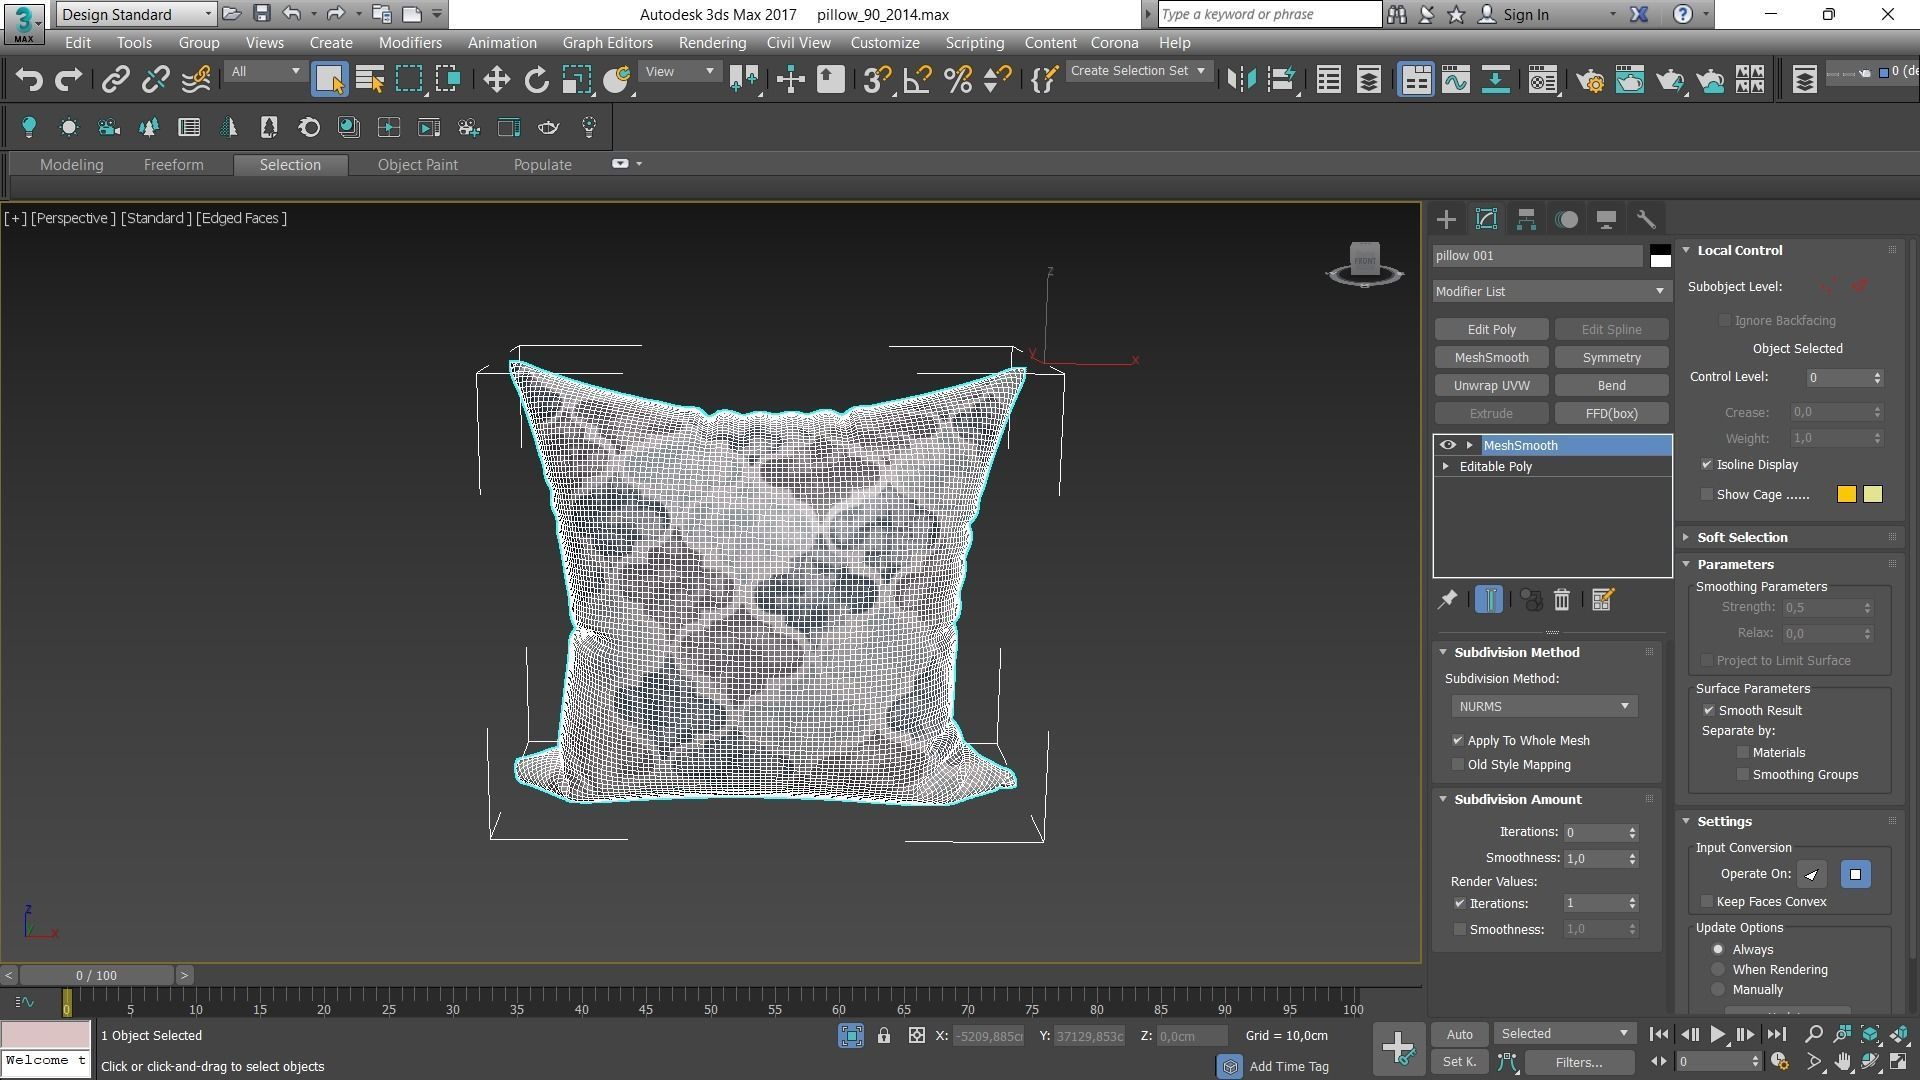Click the Undo arrow in main toolbar
Screen dimensions: 1920x1080
(x=29, y=80)
